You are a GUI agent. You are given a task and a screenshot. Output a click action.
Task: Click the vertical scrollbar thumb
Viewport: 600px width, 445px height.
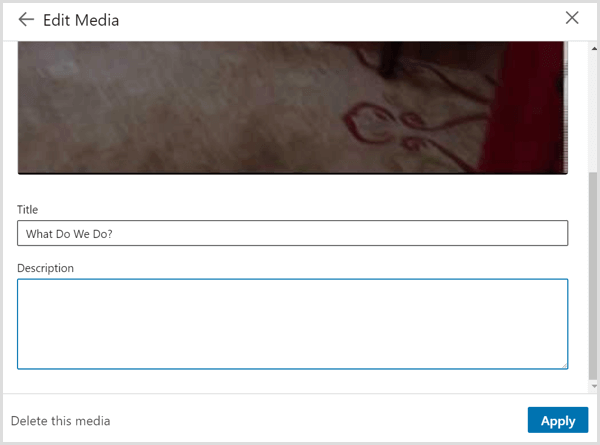pos(593,275)
